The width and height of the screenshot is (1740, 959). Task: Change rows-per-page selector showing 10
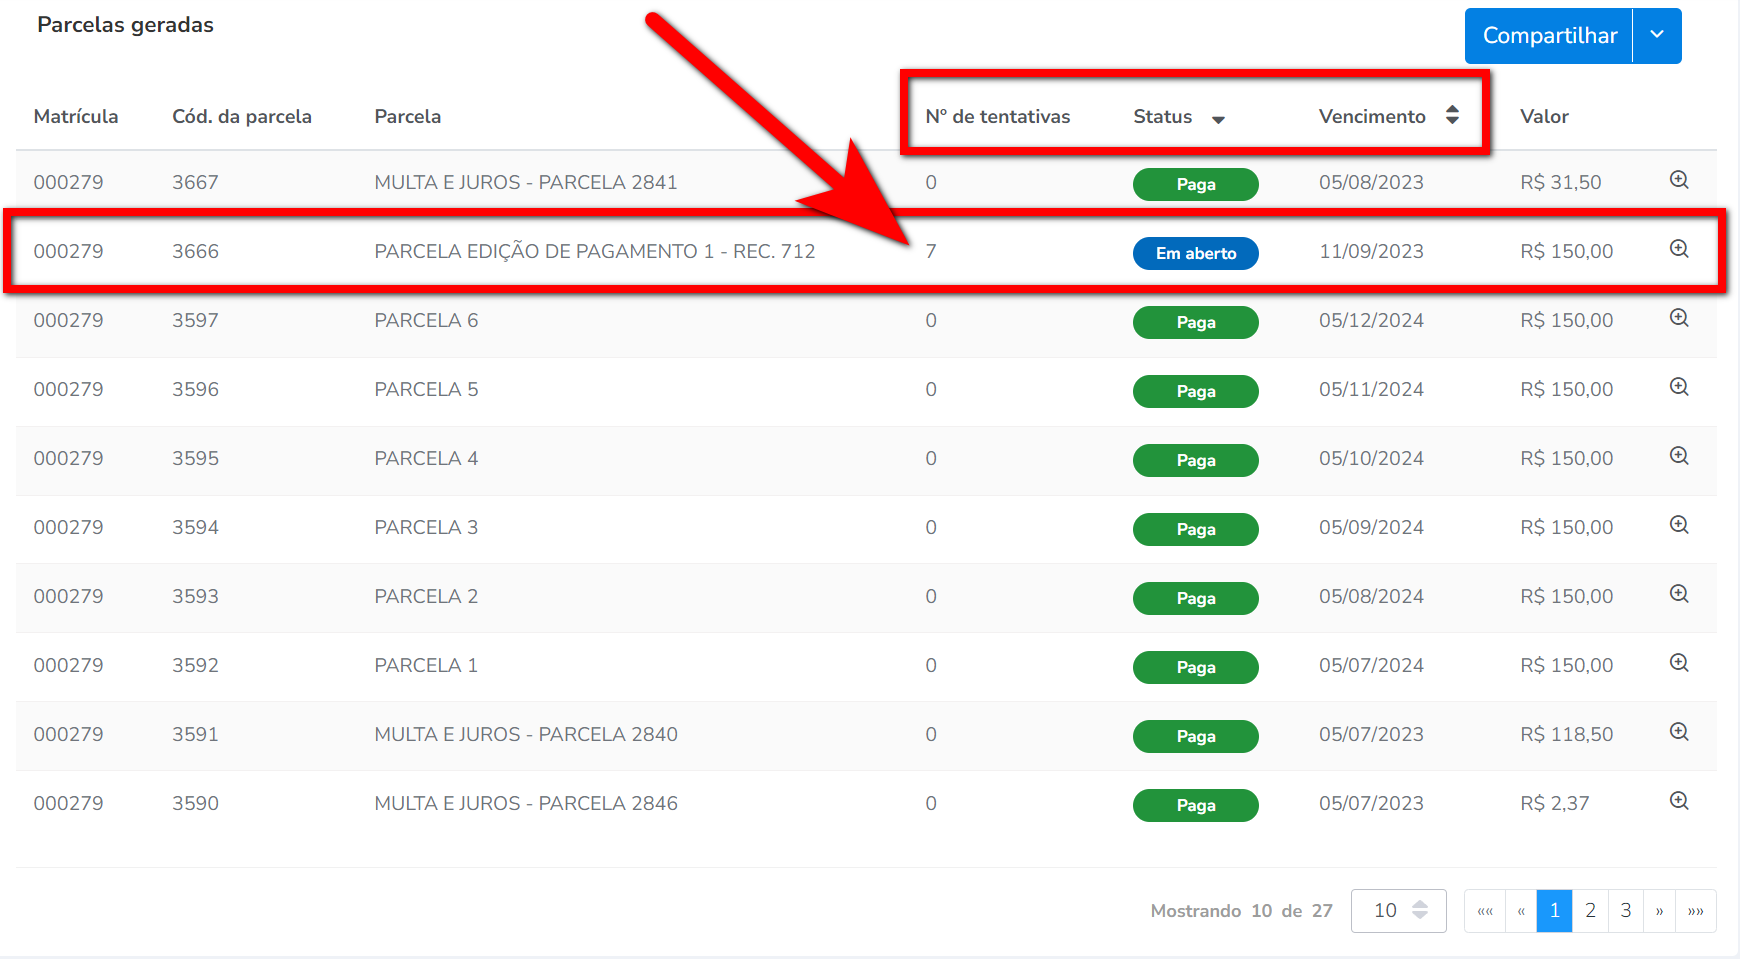[x=1398, y=910]
